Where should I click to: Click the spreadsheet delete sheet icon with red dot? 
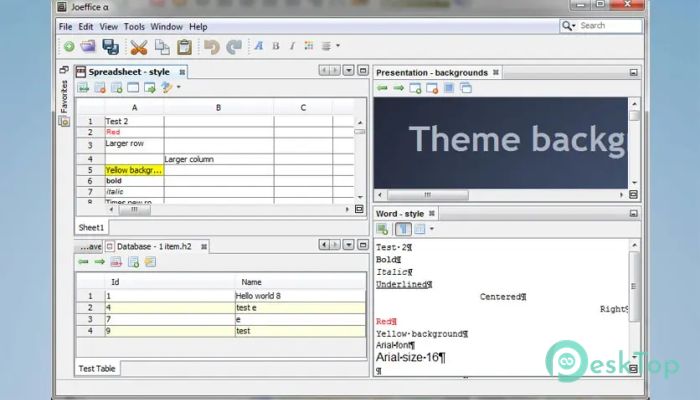click(x=100, y=88)
